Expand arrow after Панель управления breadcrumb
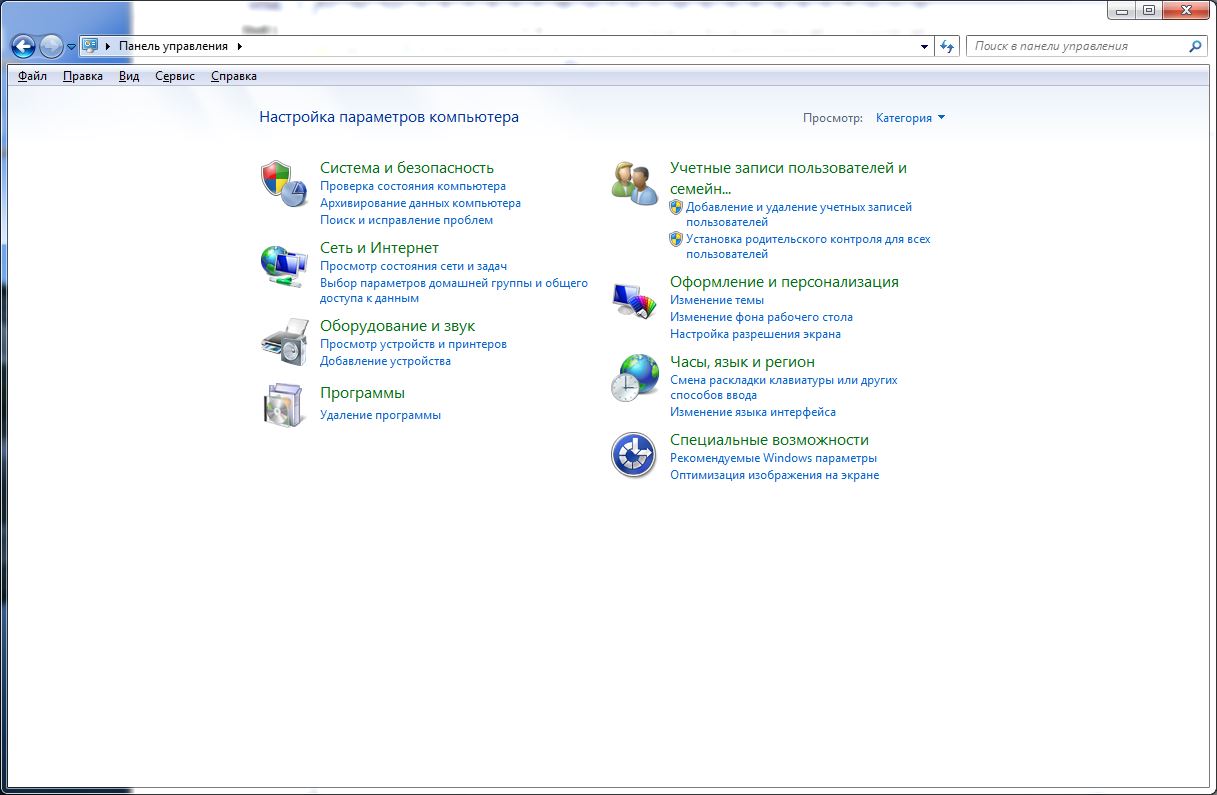 (240, 46)
